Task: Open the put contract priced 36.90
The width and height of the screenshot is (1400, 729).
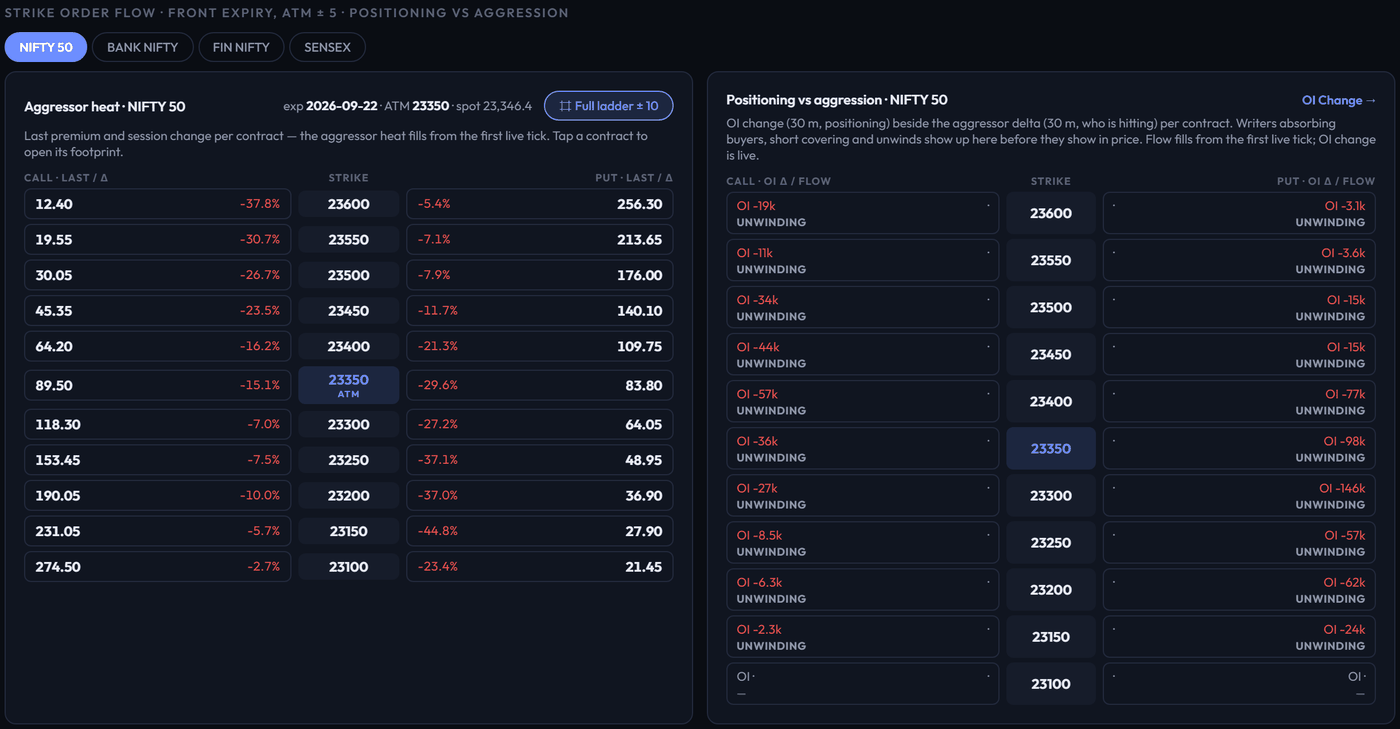Action: pyautogui.click(x=540, y=496)
